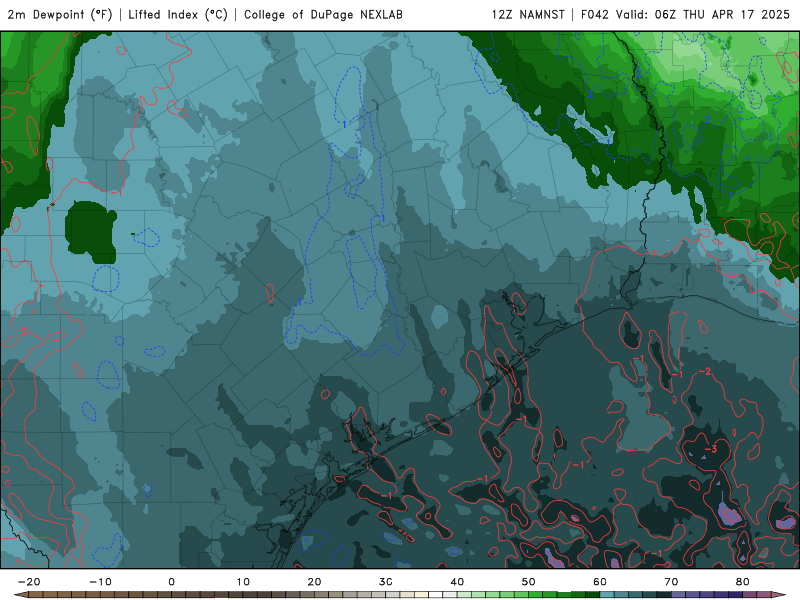Click the "F042" forecast hour text
The width and height of the screenshot is (800, 600).
point(595,15)
